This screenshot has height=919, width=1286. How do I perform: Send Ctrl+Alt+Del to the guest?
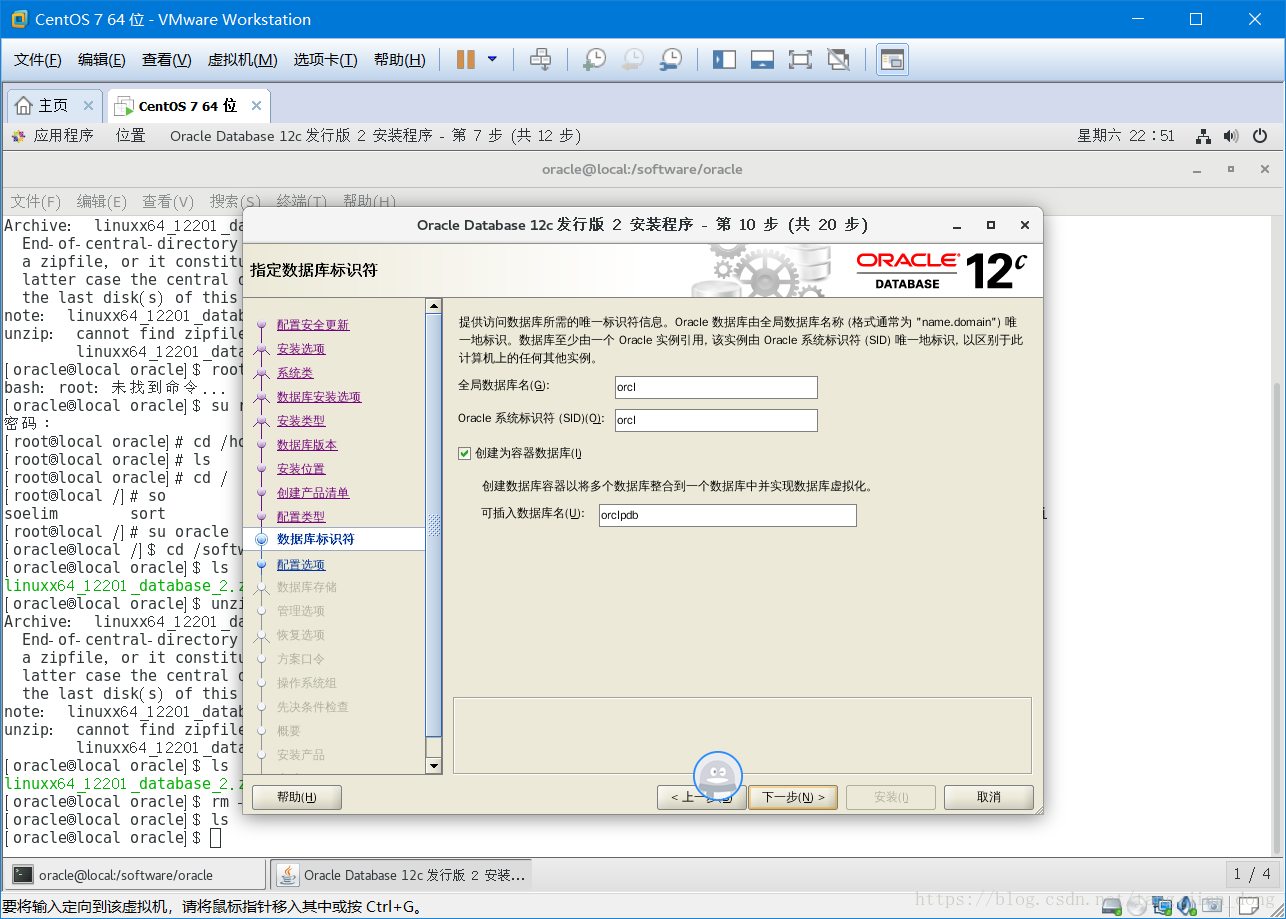click(540, 60)
